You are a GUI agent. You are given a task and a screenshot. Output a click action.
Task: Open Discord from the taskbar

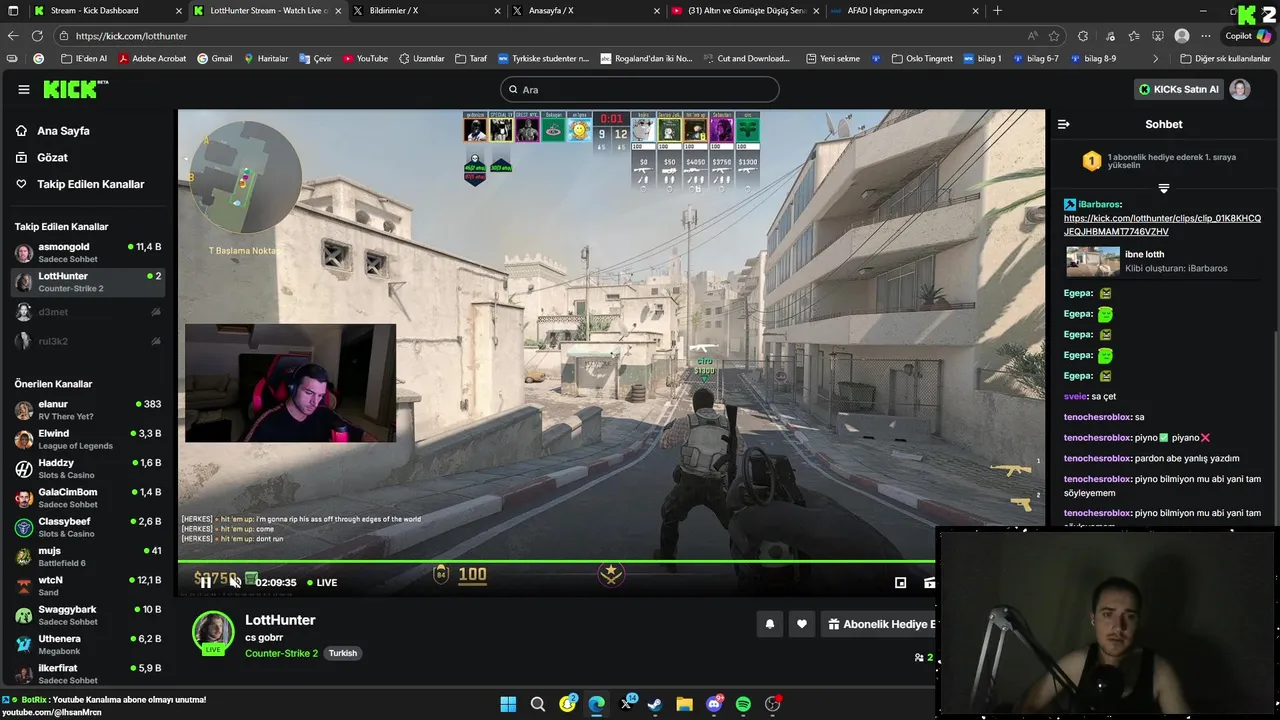pos(714,704)
